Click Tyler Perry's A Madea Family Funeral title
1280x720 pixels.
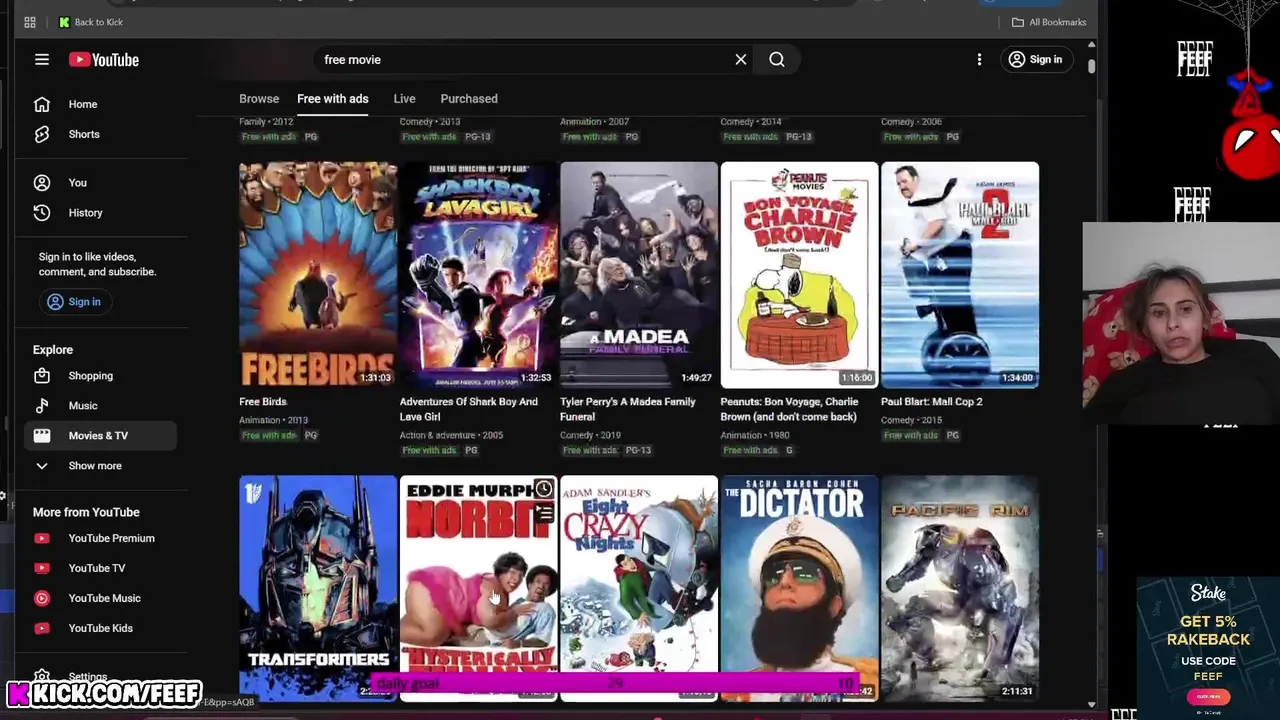pos(628,409)
